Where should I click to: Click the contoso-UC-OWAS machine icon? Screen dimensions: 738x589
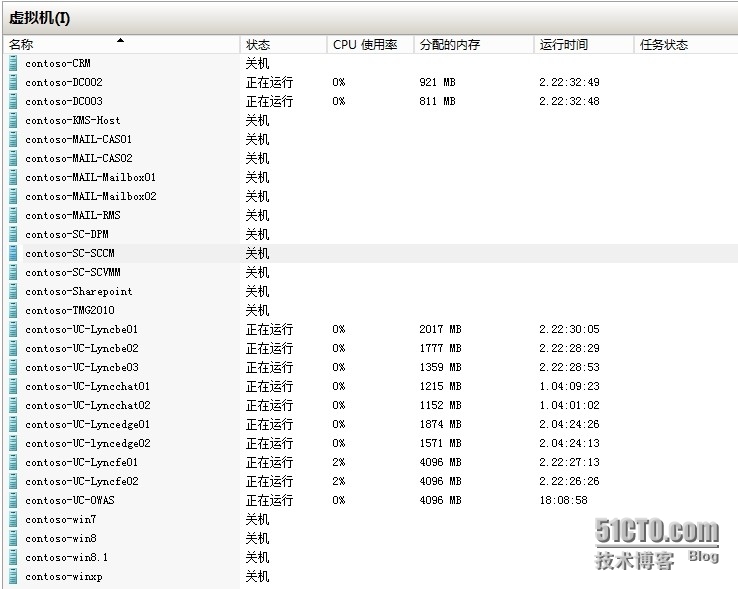(13, 500)
